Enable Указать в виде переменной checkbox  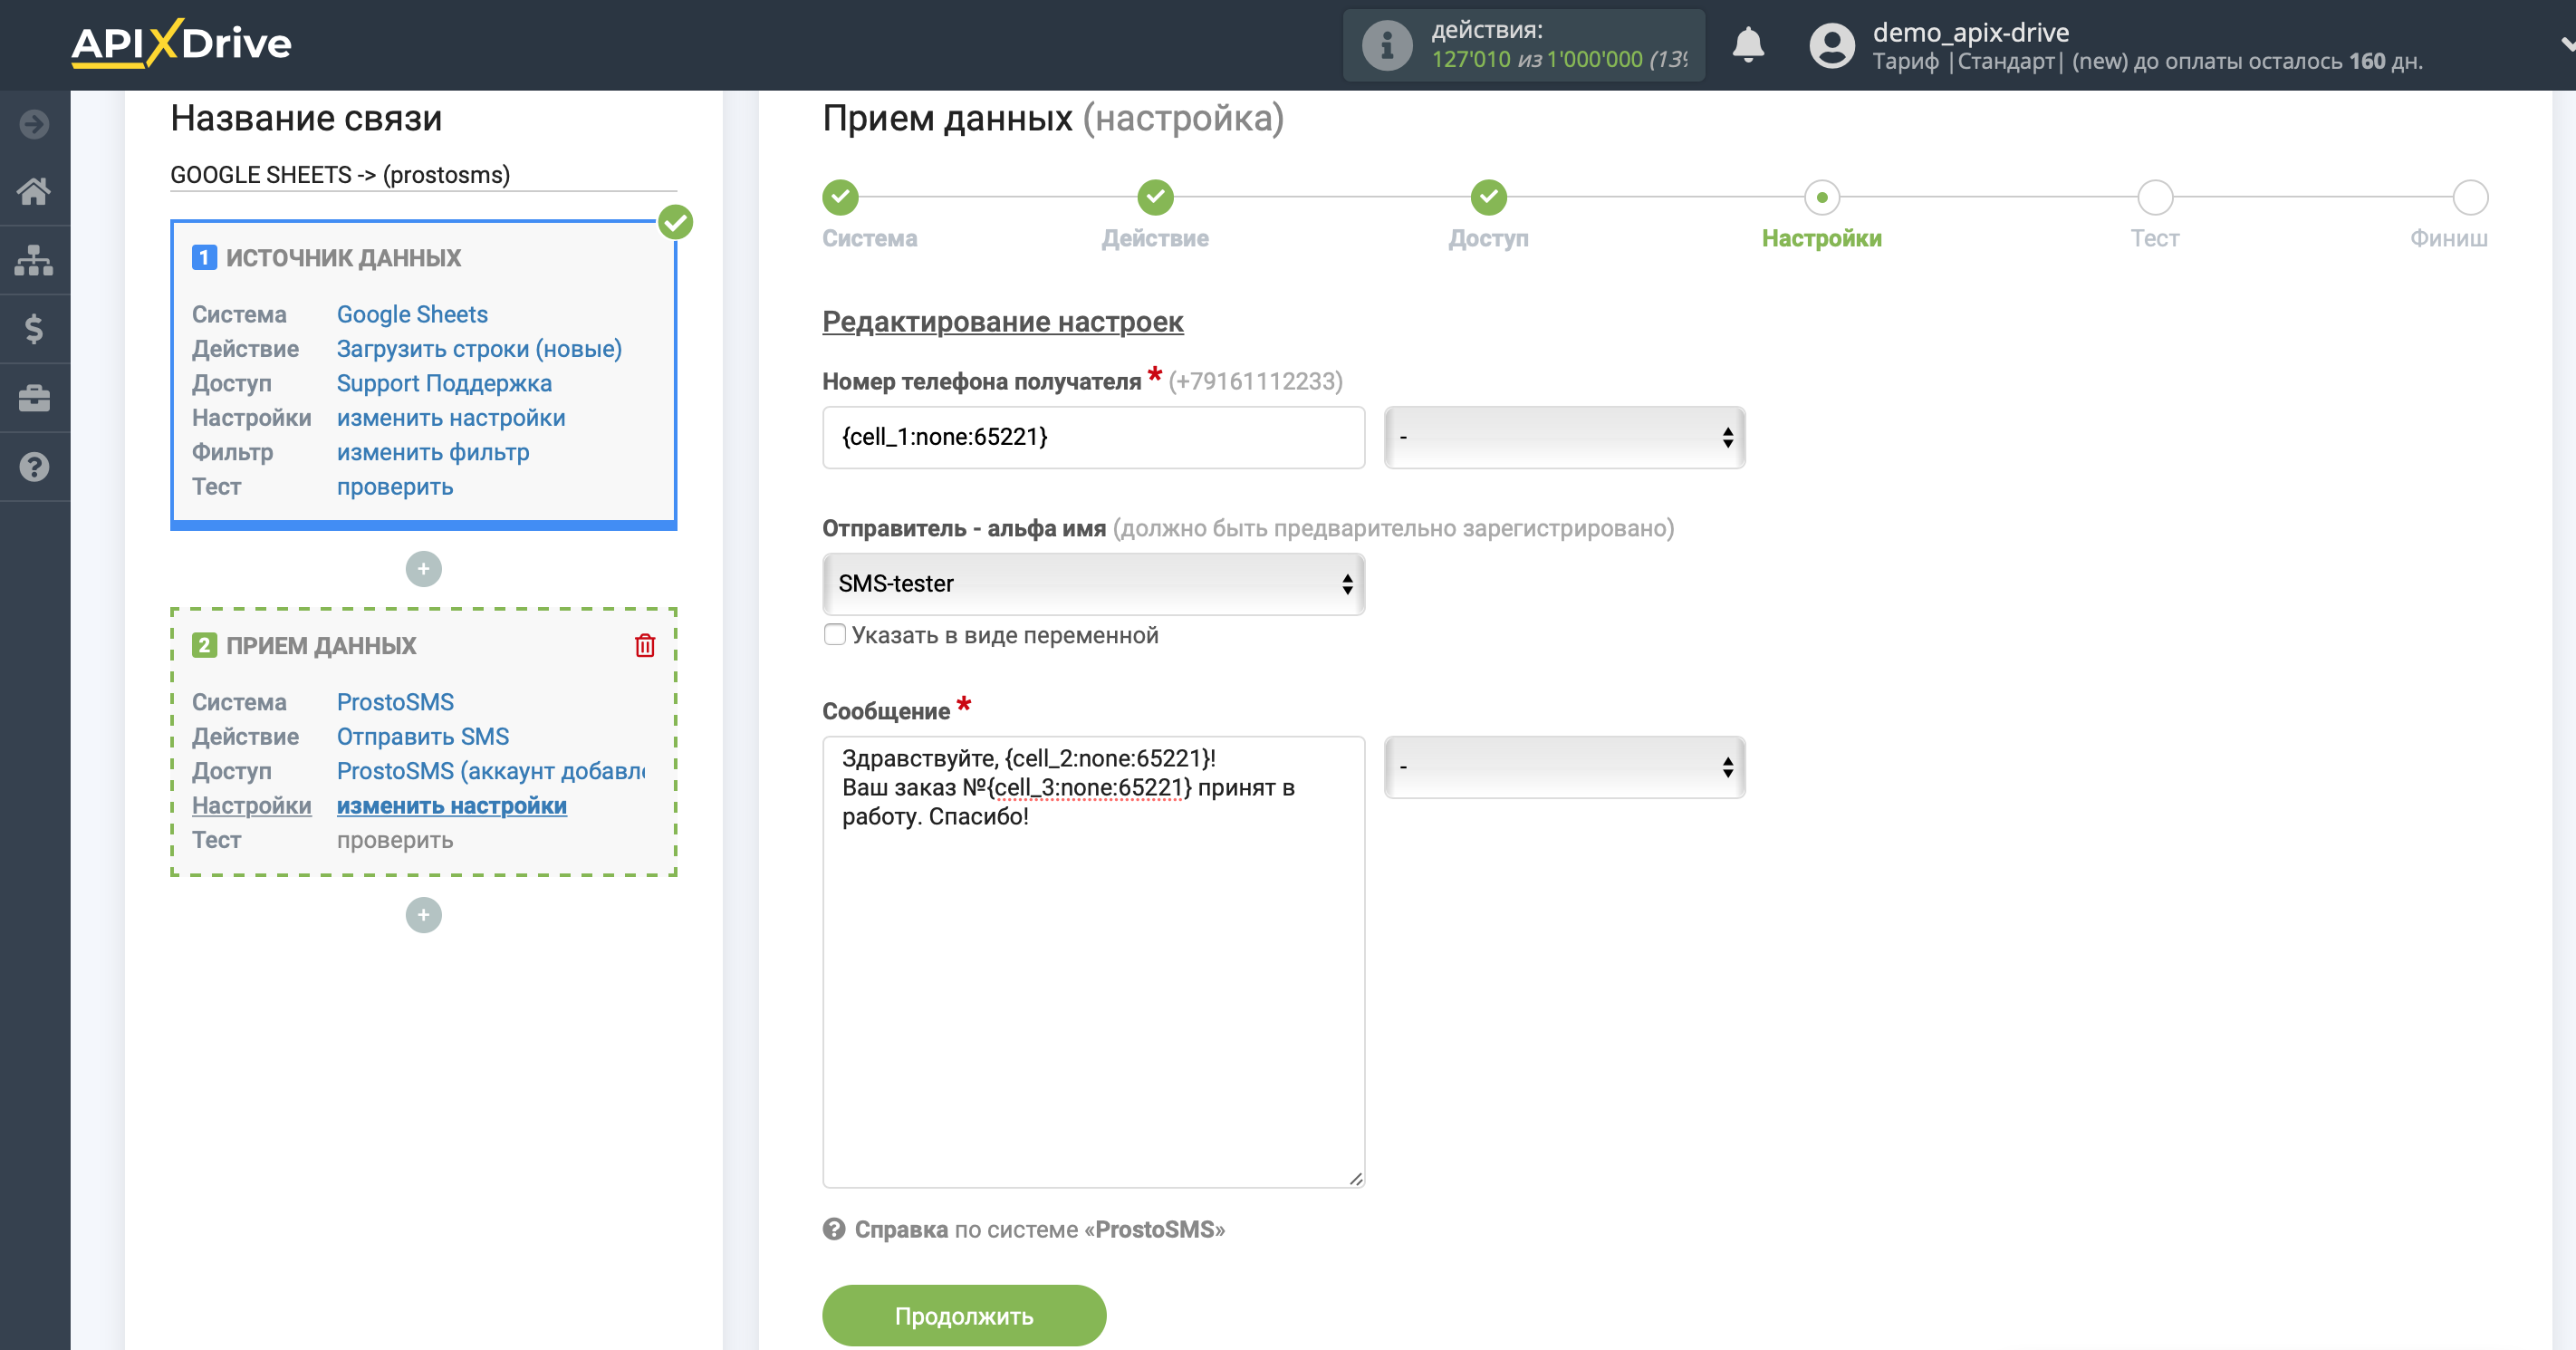[835, 634]
